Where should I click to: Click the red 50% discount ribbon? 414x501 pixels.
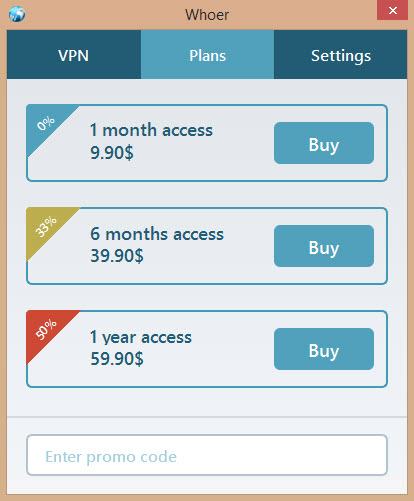[x=46, y=329]
